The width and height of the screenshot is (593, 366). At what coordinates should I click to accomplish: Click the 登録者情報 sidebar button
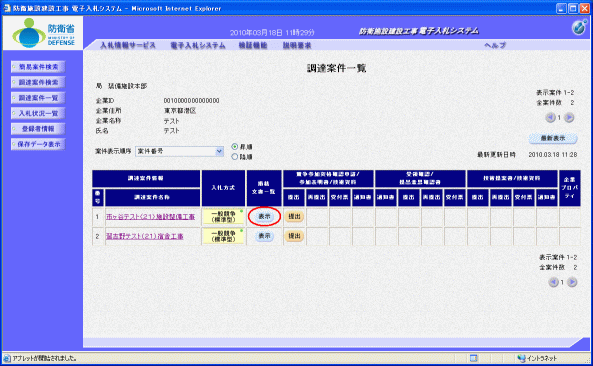click(38, 129)
